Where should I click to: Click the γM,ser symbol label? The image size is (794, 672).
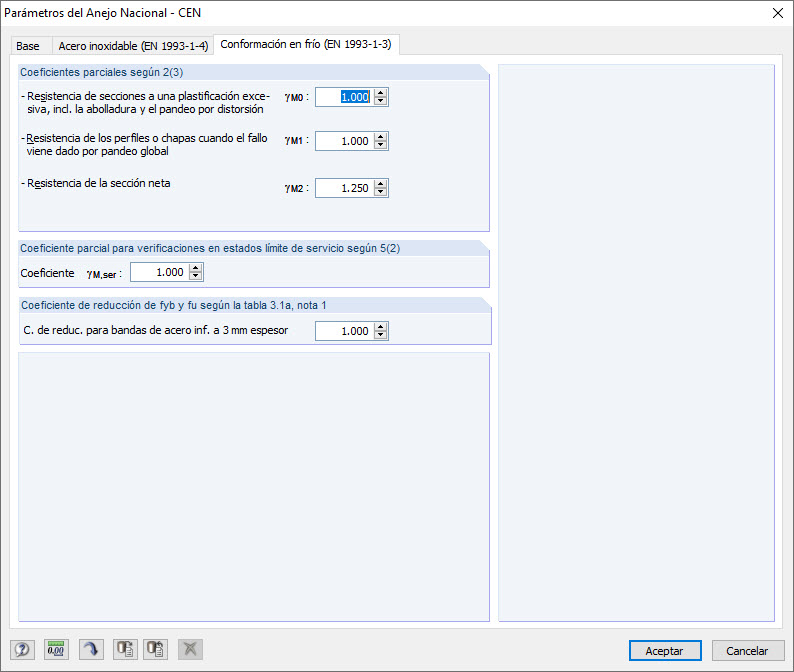pos(104,274)
